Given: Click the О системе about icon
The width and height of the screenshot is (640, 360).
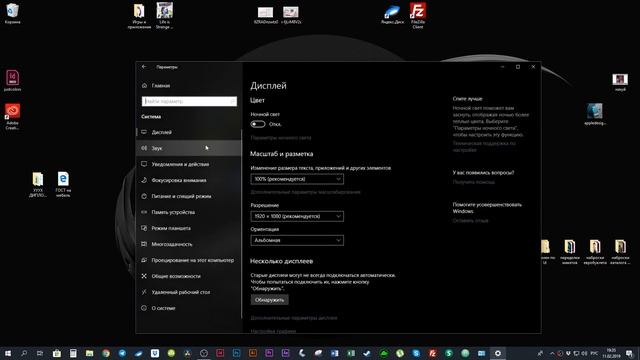Looking at the screenshot, I should 144,308.
